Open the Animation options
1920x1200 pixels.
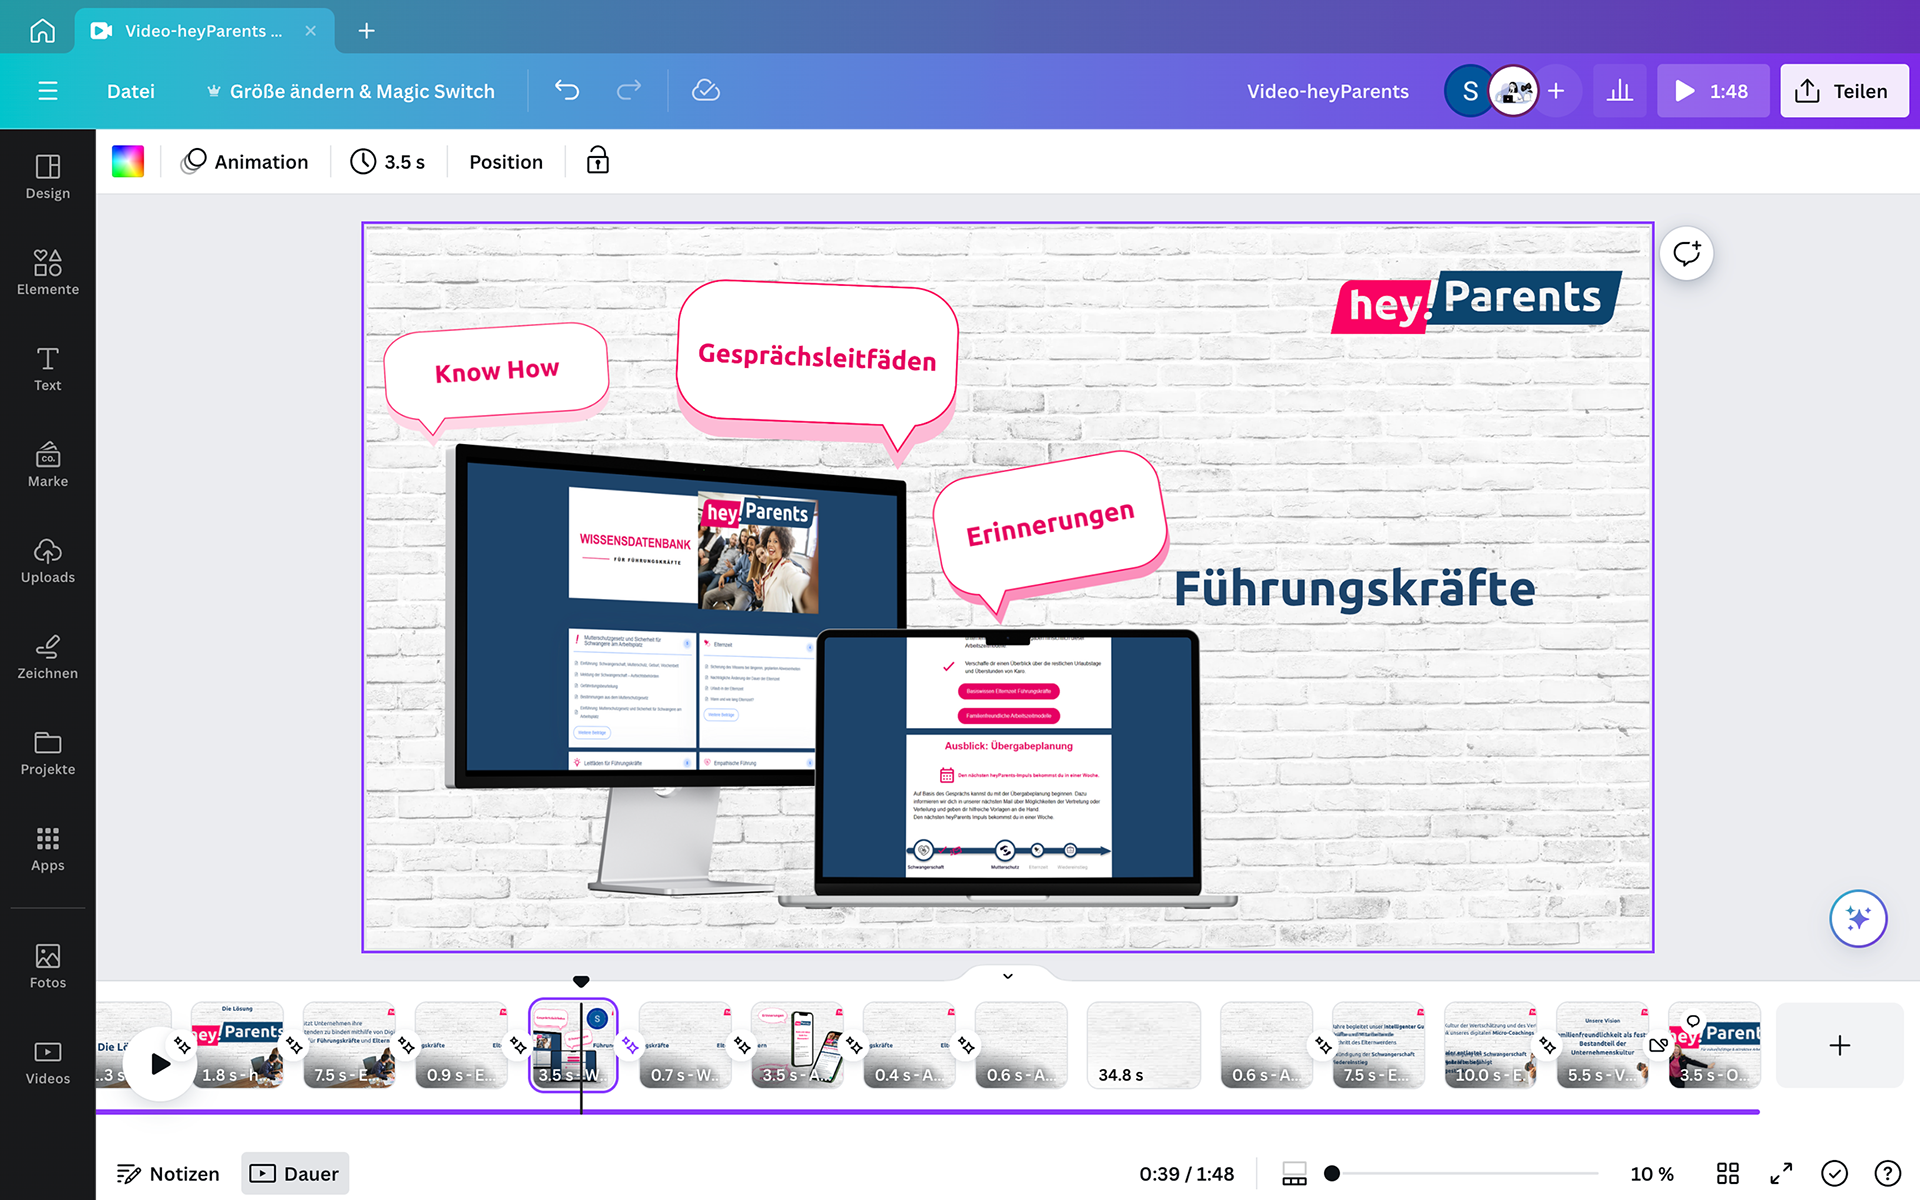click(245, 161)
